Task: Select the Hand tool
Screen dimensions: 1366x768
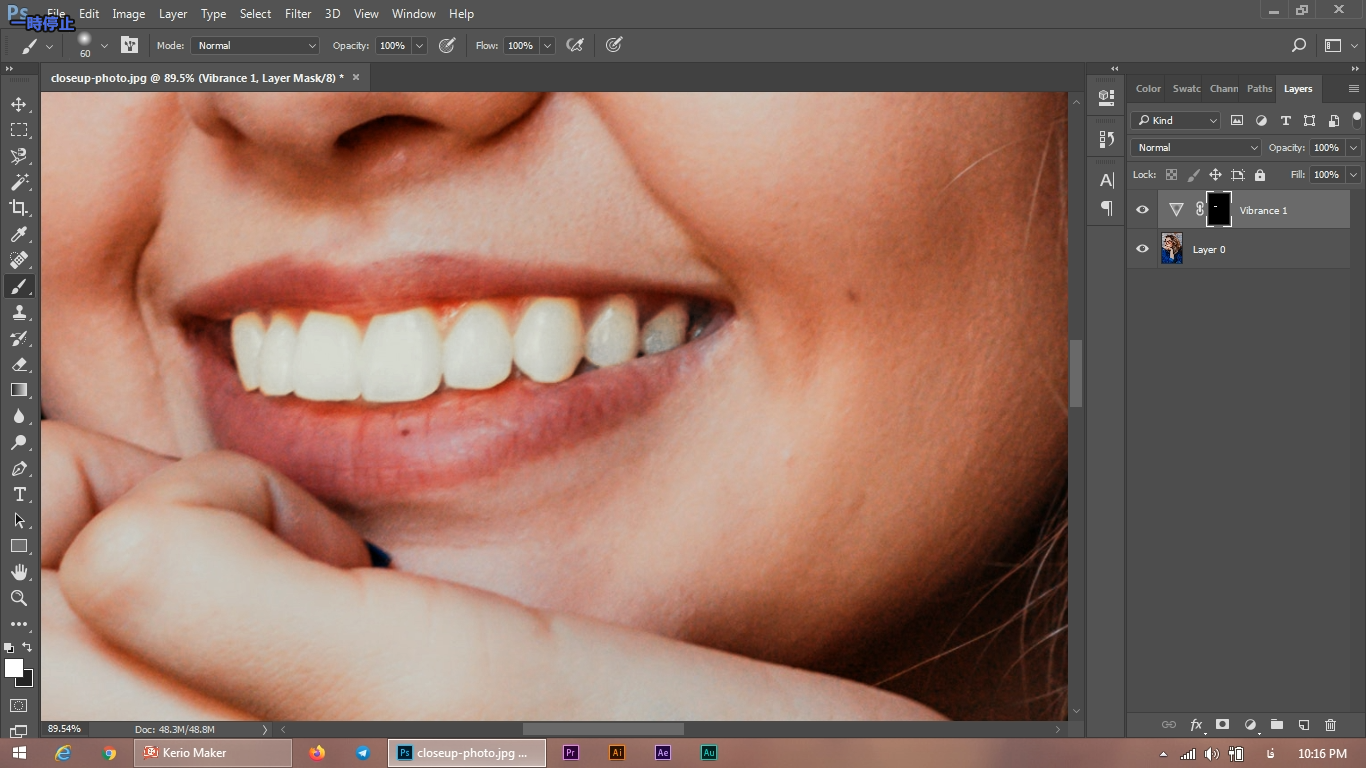Action: tap(19, 572)
